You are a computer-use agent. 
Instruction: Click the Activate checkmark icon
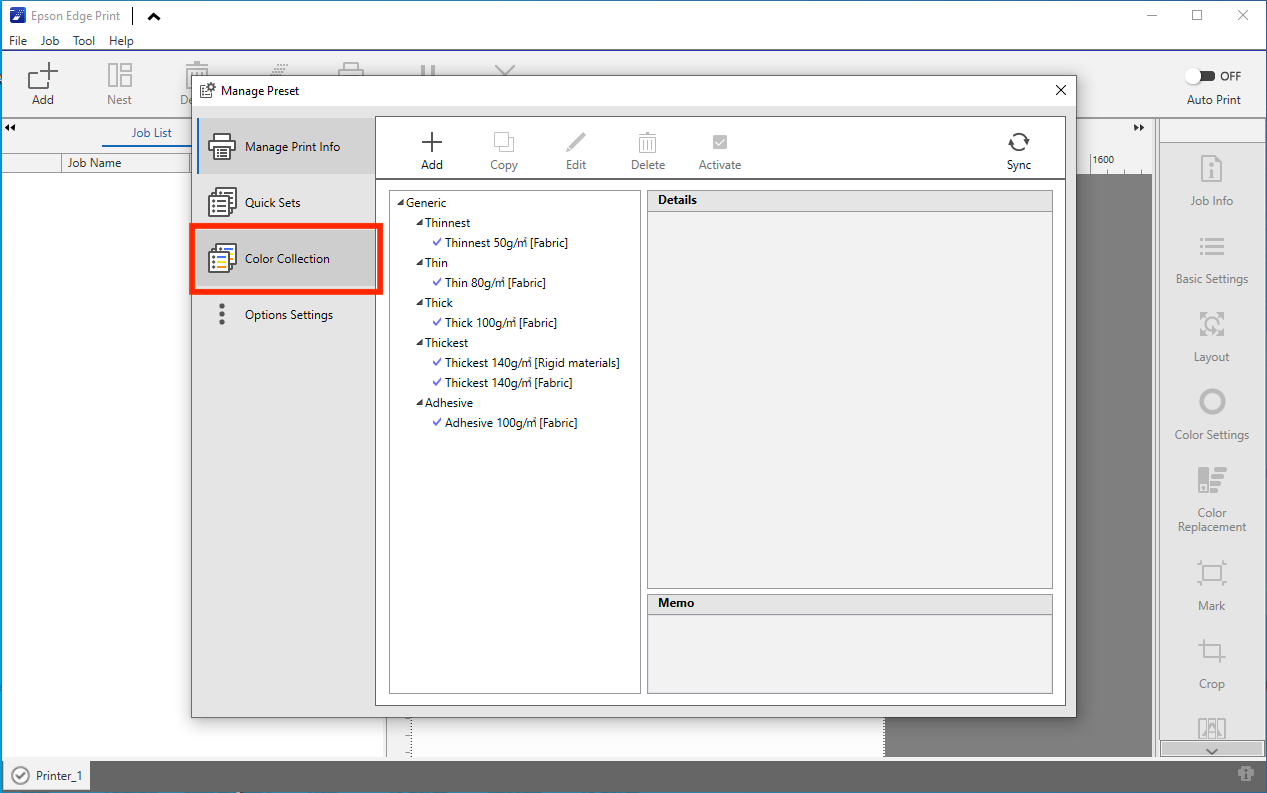point(720,142)
